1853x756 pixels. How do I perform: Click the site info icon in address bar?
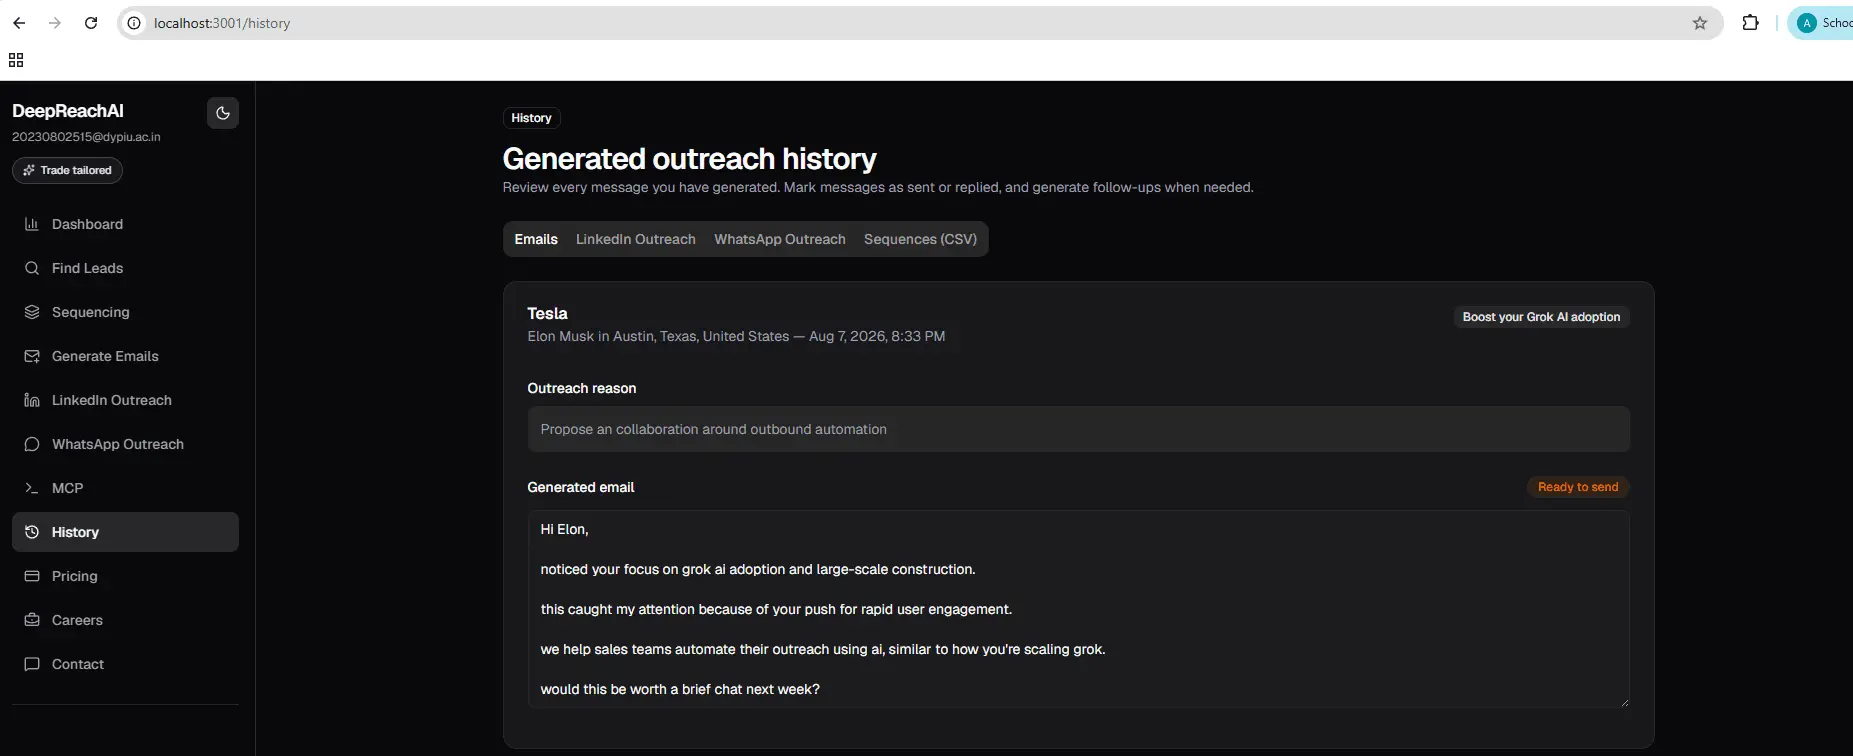click(134, 23)
